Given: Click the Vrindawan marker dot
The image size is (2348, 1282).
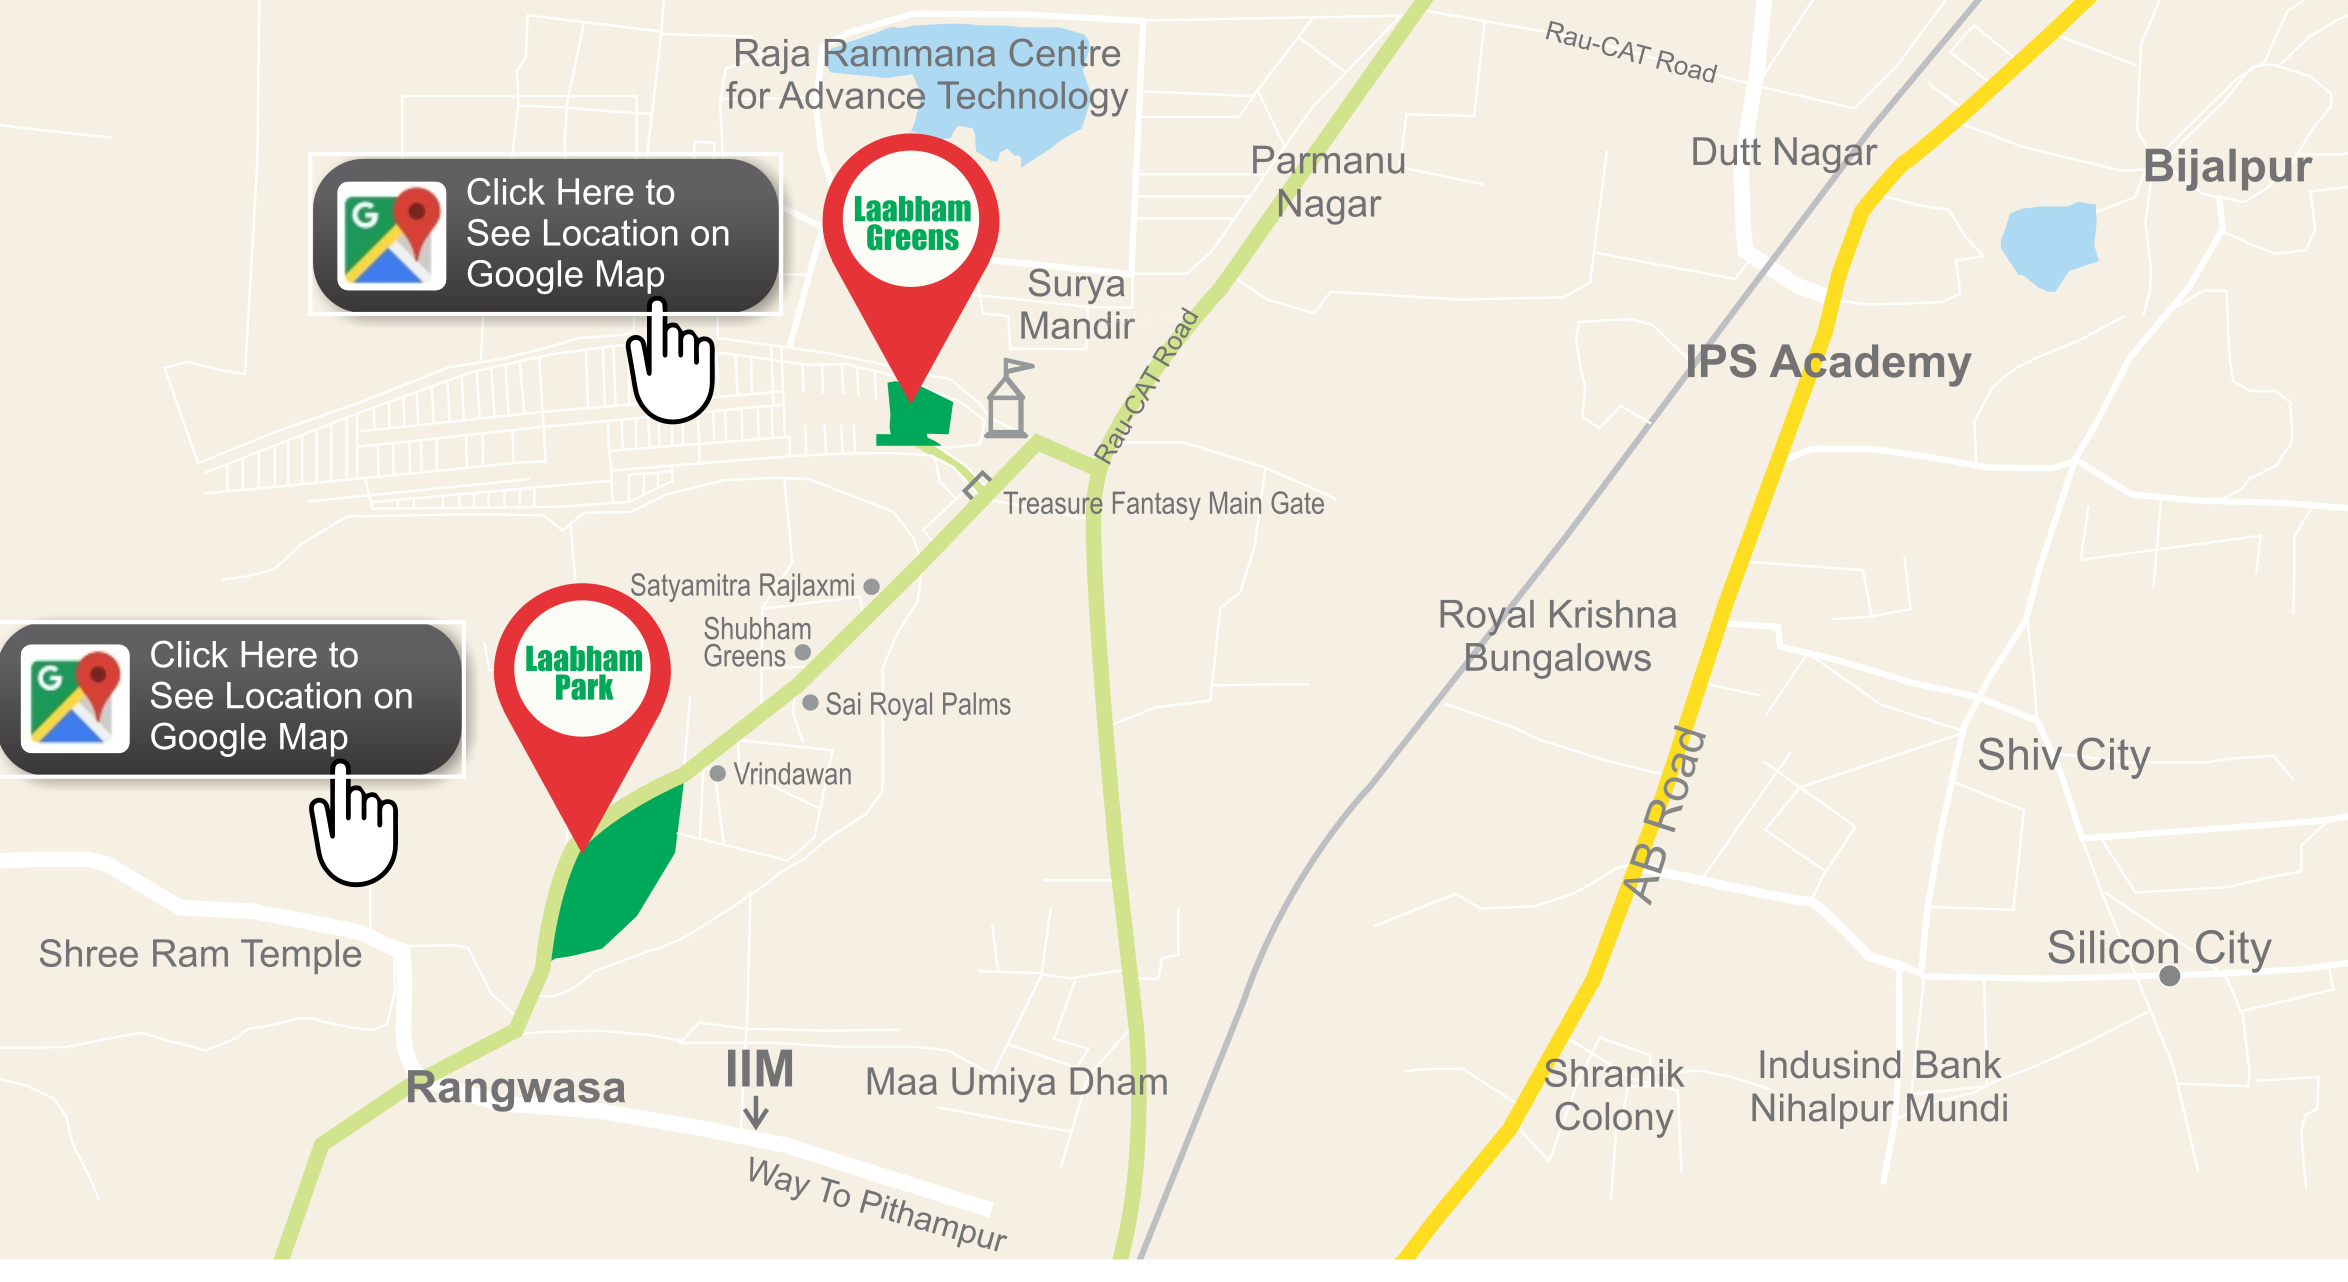Looking at the screenshot, I should click(x=717, y=773).
